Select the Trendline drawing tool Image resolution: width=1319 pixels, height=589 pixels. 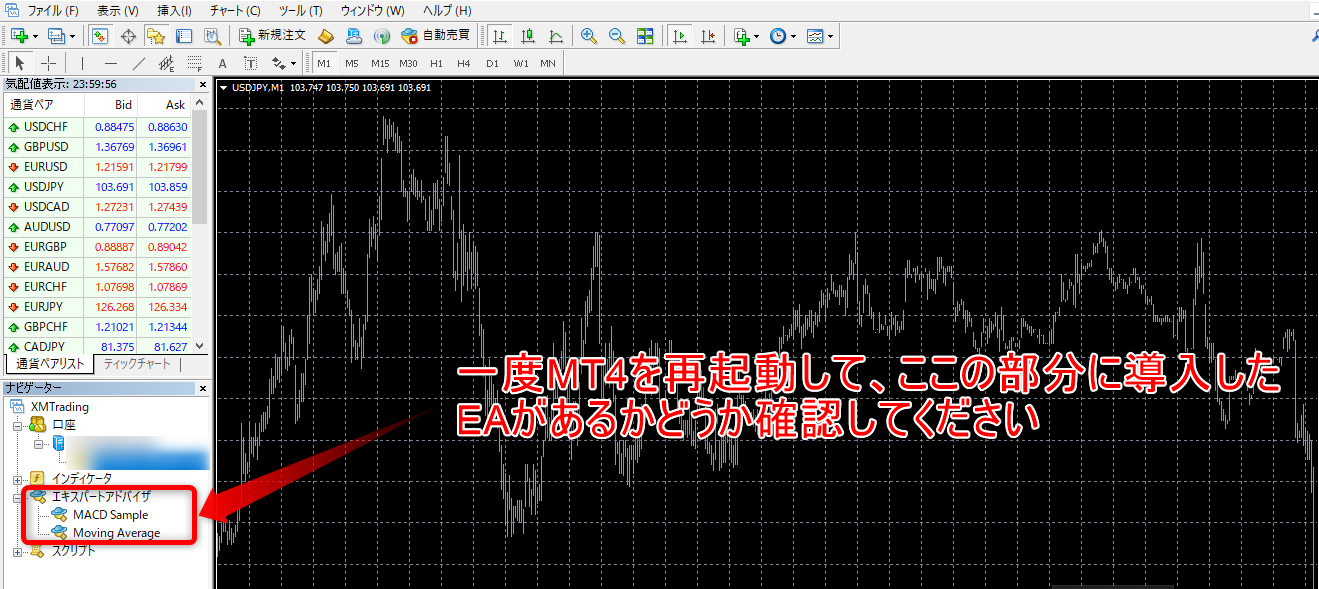click(138, 64)
